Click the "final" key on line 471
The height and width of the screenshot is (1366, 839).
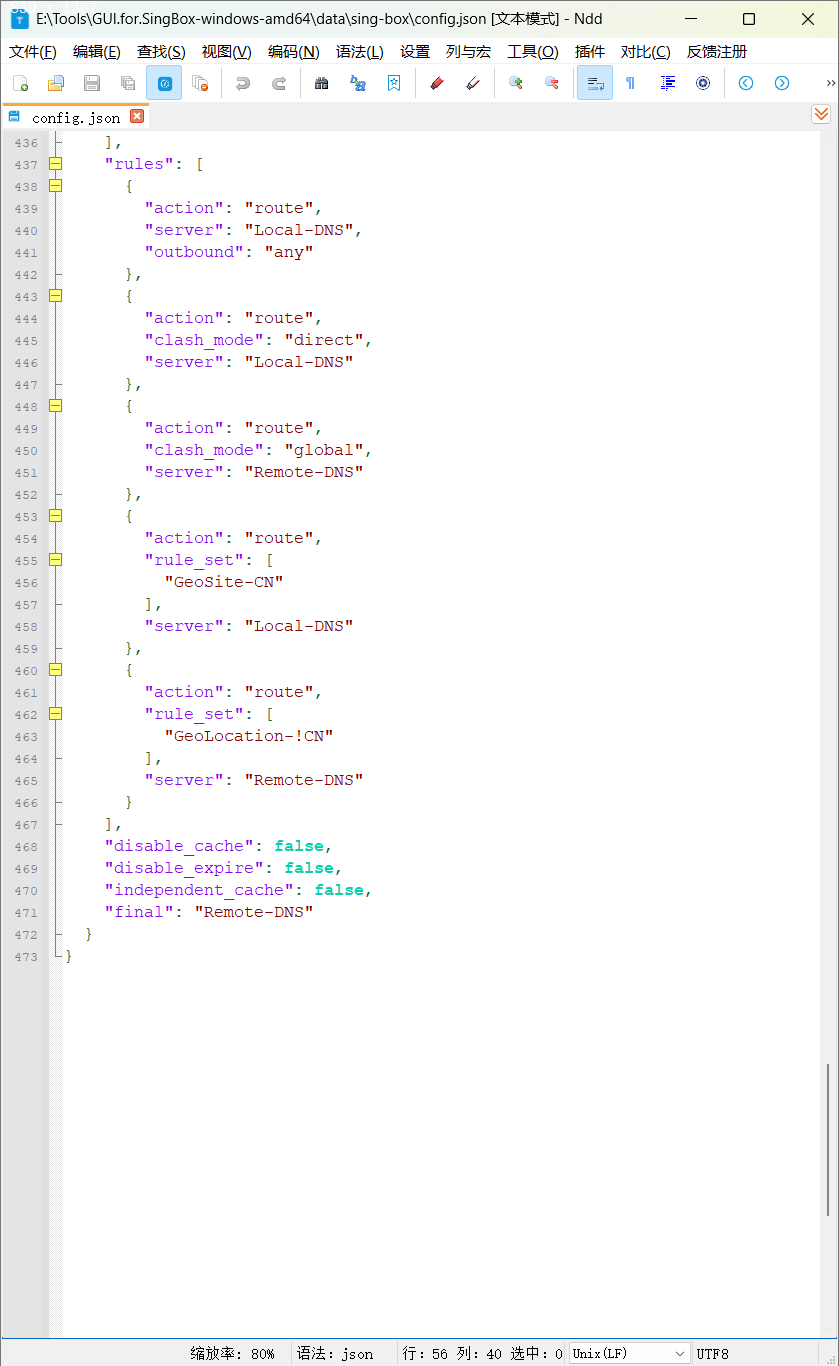tap(139, 912)
